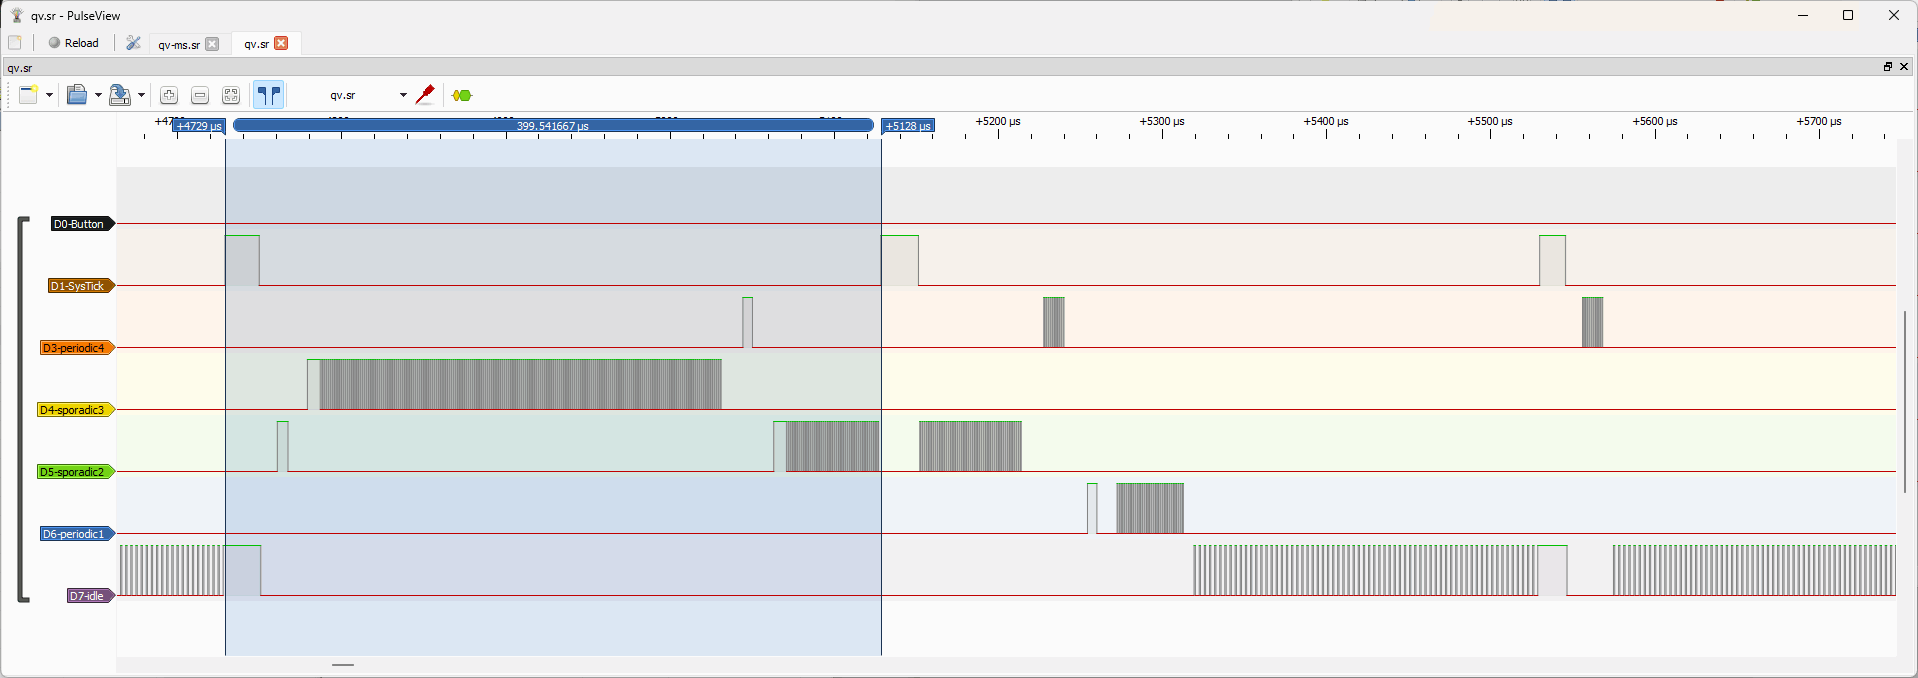Open the qv.sr device selector dropdown
This screenshot has width=1918, height=678.
click(366, 95)
